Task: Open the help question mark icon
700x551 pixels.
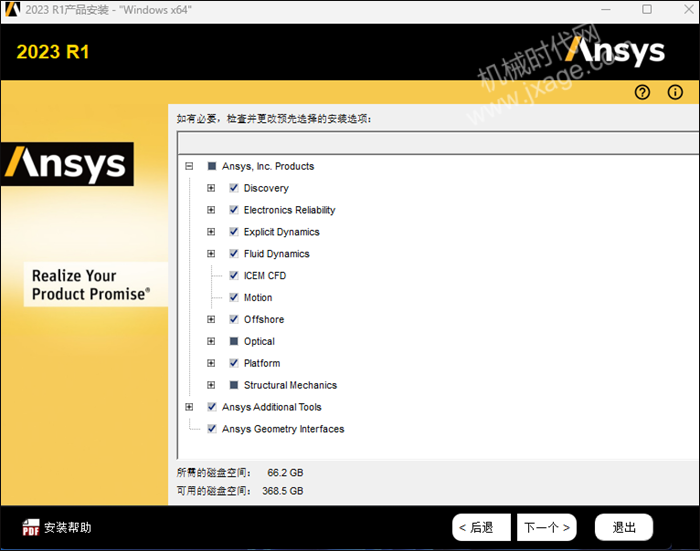Action: tap(642, 92)
